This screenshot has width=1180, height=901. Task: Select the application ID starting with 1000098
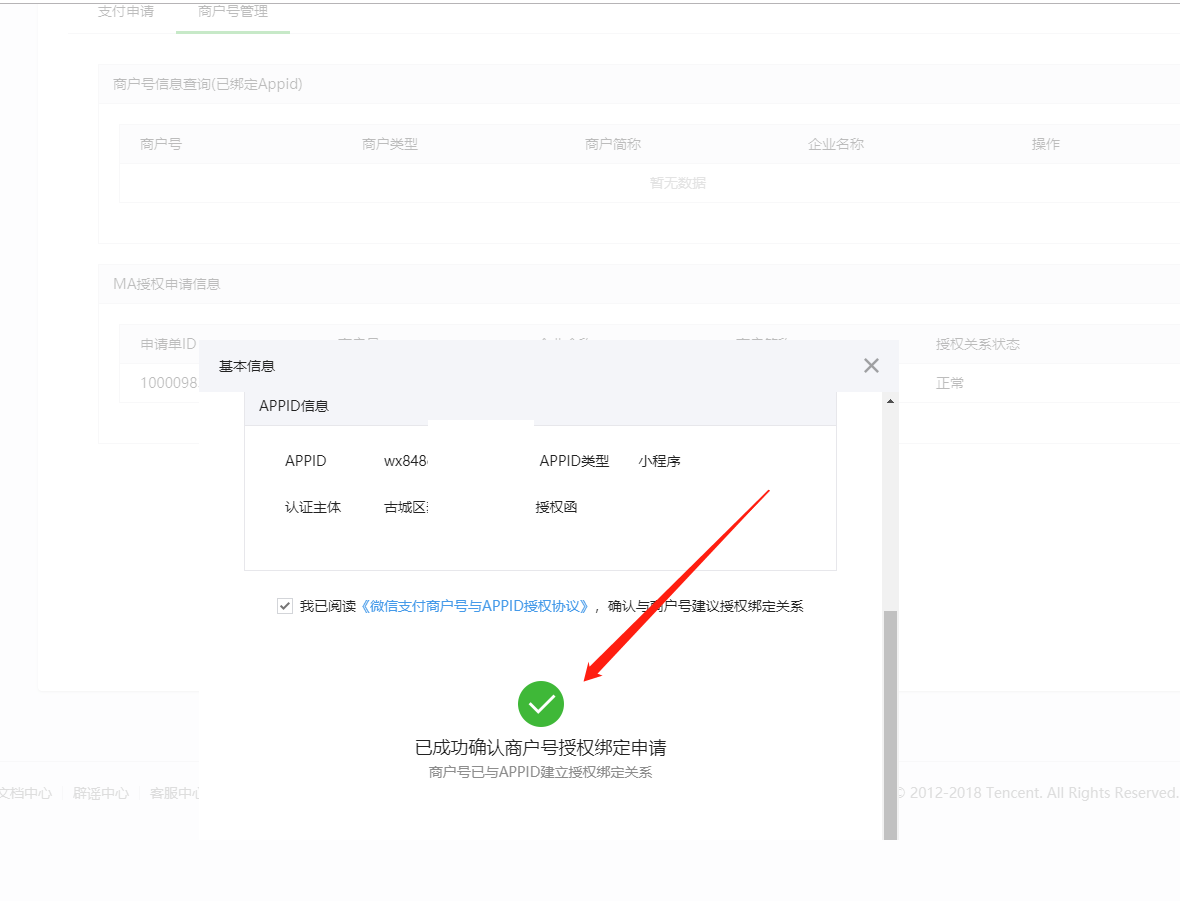(x=169, y=383)
